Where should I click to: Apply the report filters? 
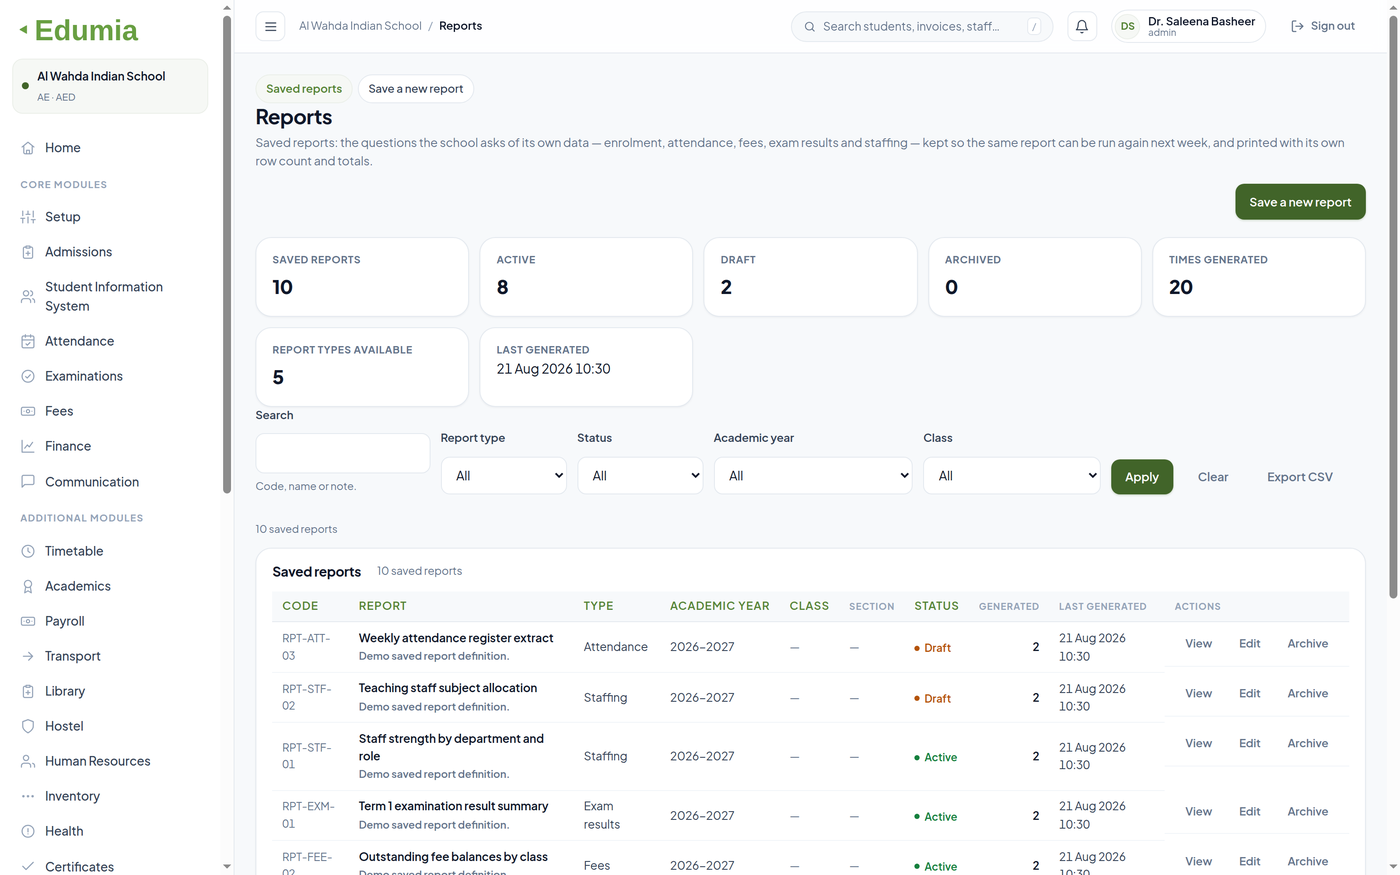click(1142, 477)
